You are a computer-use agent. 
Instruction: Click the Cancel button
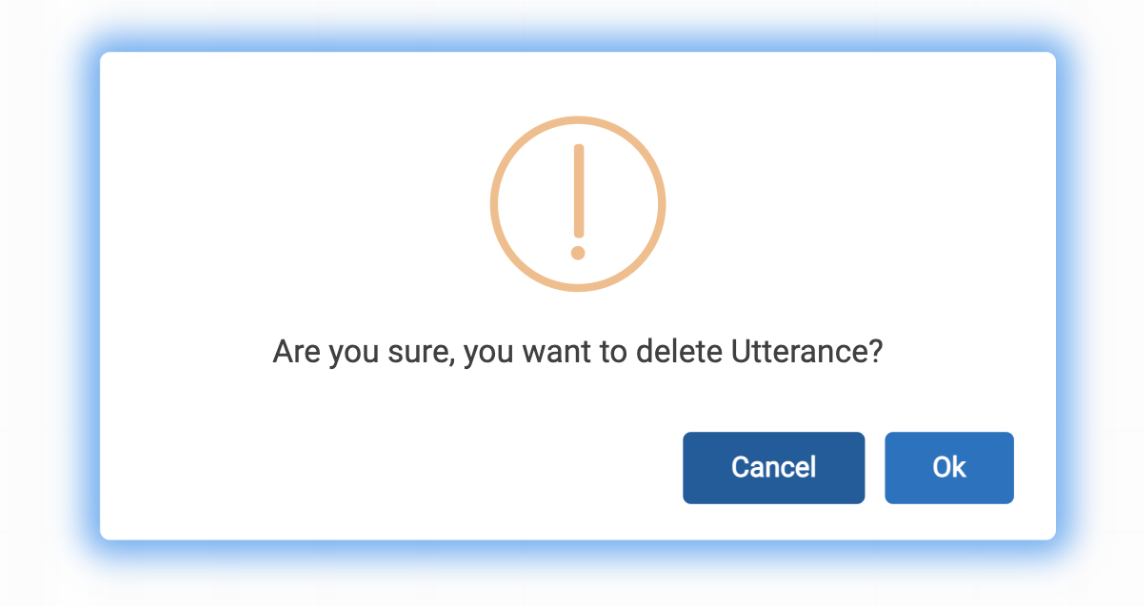pyautogui.click(x=773, y=468)
